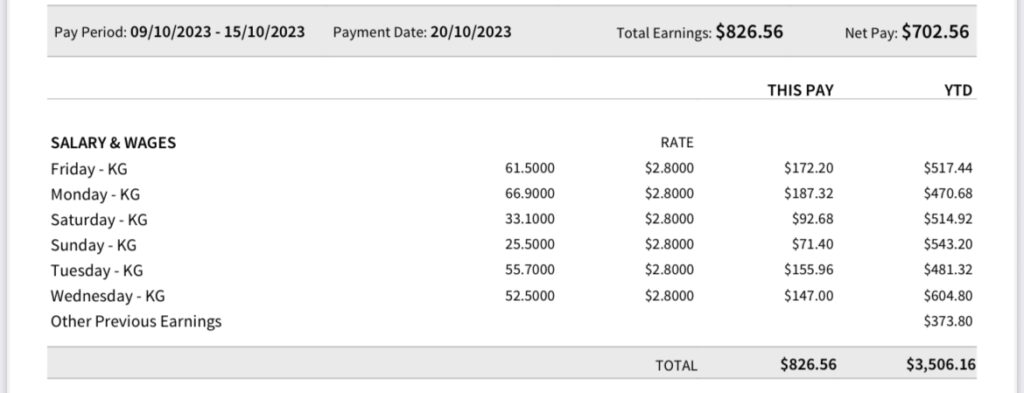Screen dimensions: 1024x393
Task: Select Sunday YTD amount $543.20
Action: (x=948, y=245)
